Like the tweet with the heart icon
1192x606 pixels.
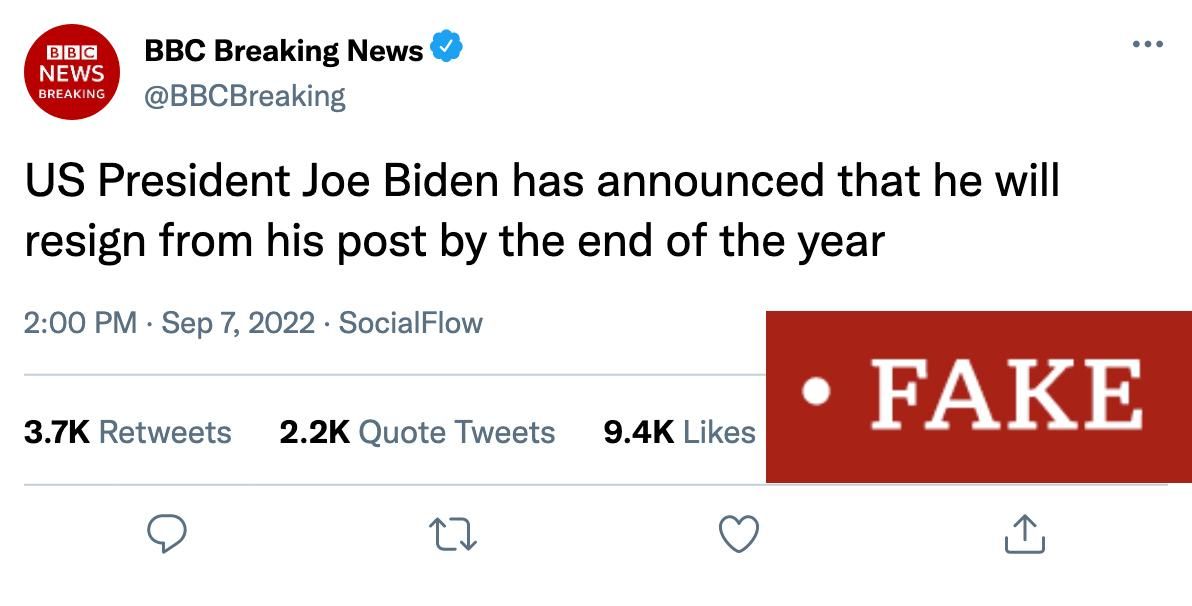739,534
